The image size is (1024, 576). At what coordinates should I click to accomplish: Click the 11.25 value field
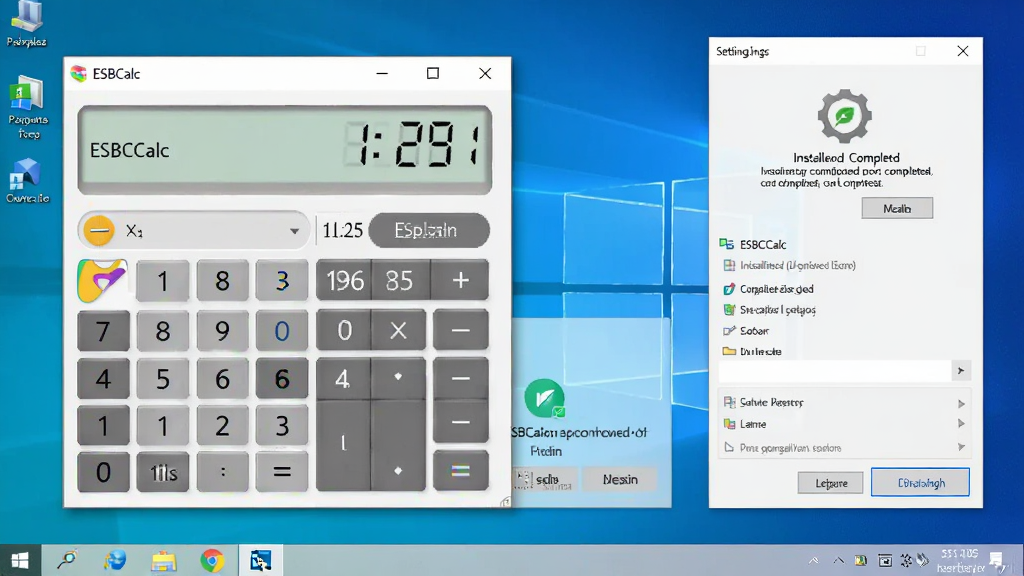coord(342,231)
